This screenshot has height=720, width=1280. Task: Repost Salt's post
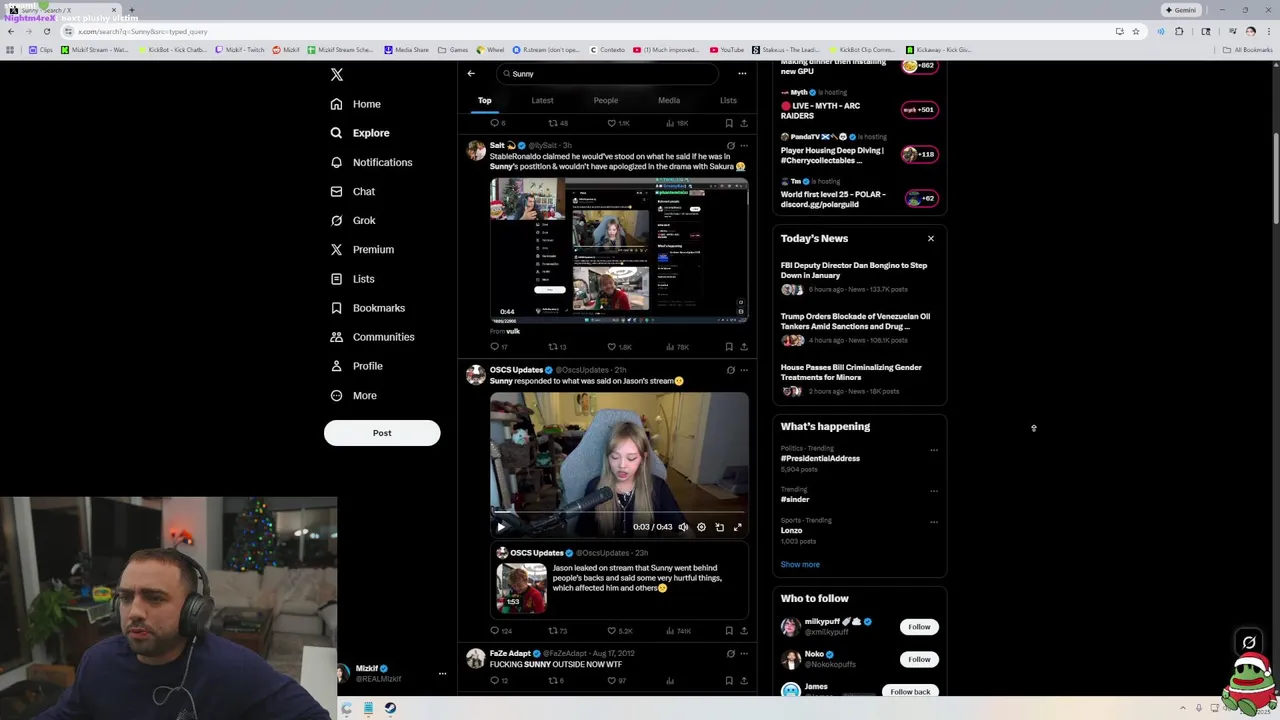tap(557, 347)
